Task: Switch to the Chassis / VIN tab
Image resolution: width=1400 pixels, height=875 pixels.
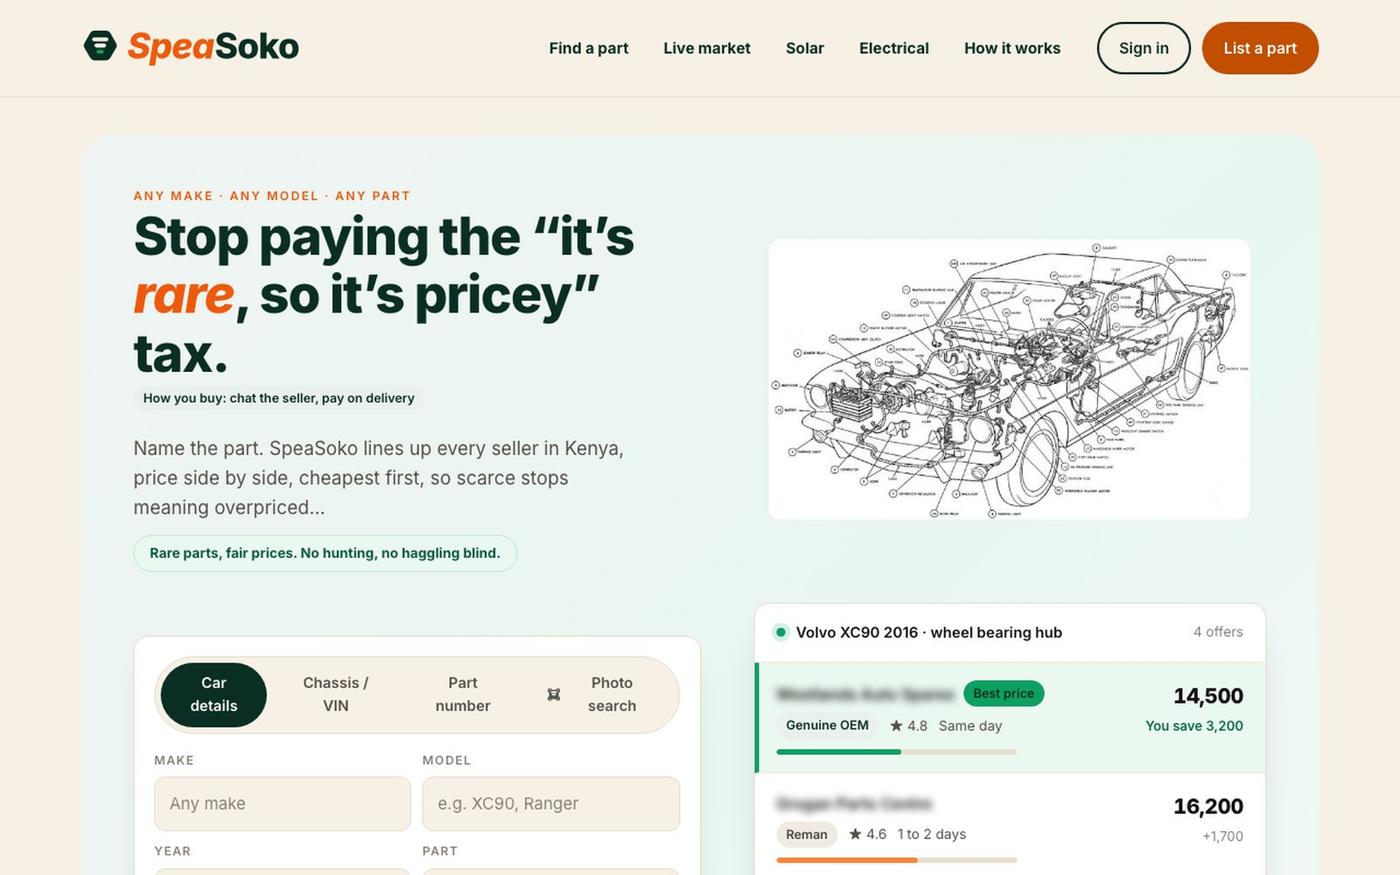Action: tap(336, 694)
